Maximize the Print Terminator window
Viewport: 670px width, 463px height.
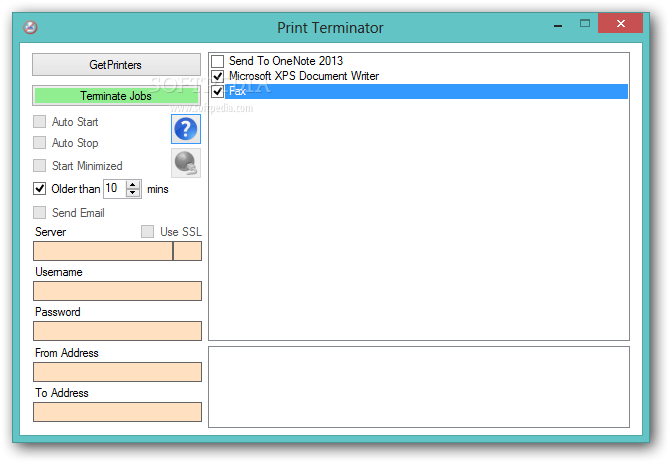[585, 23]
